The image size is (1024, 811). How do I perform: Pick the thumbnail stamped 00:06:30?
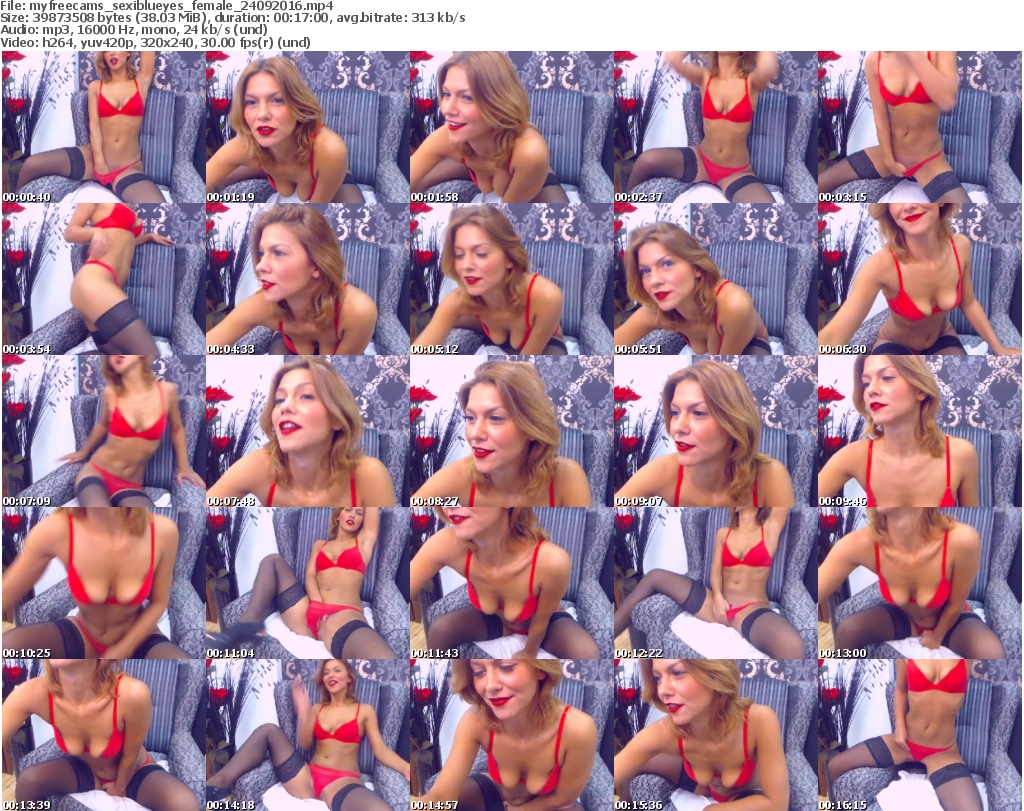pyautogui.click(x=919, y=279)
